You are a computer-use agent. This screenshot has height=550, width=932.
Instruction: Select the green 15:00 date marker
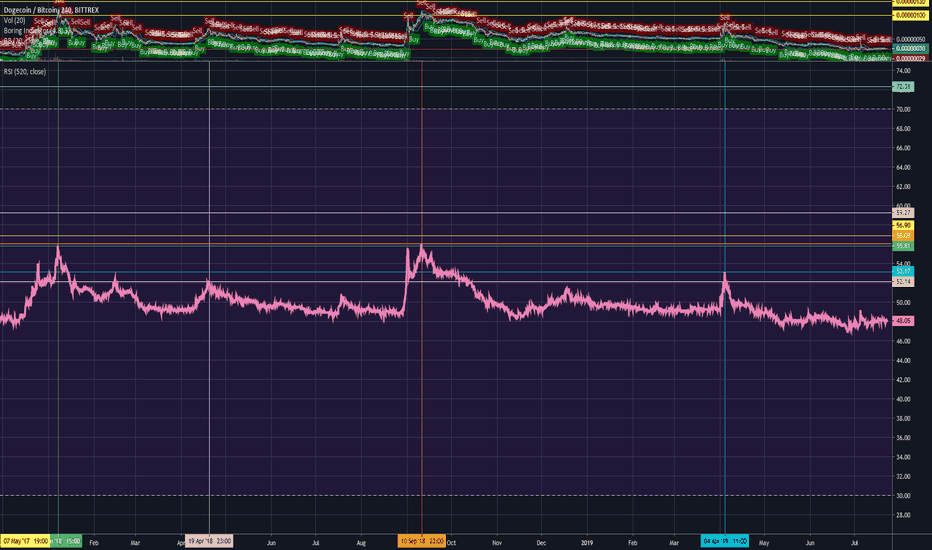[x=67, y=541]
